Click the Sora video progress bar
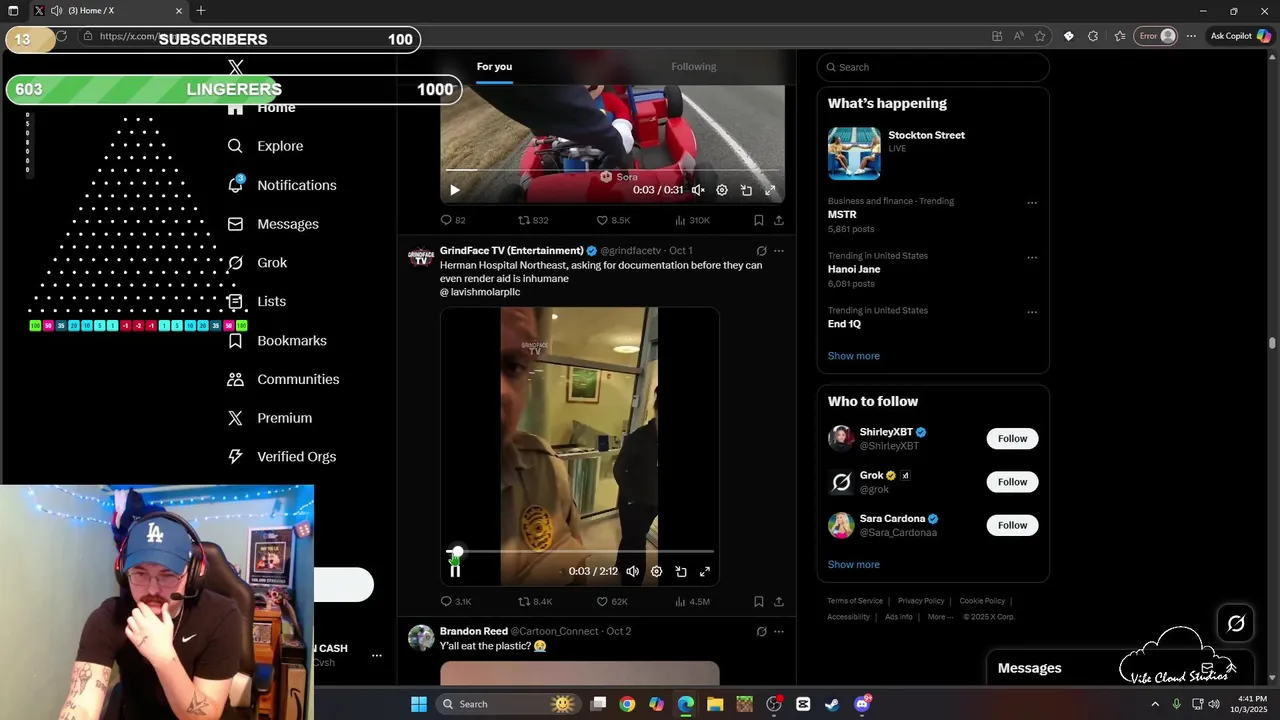The image size is (1280, 720). coord(612,171)
